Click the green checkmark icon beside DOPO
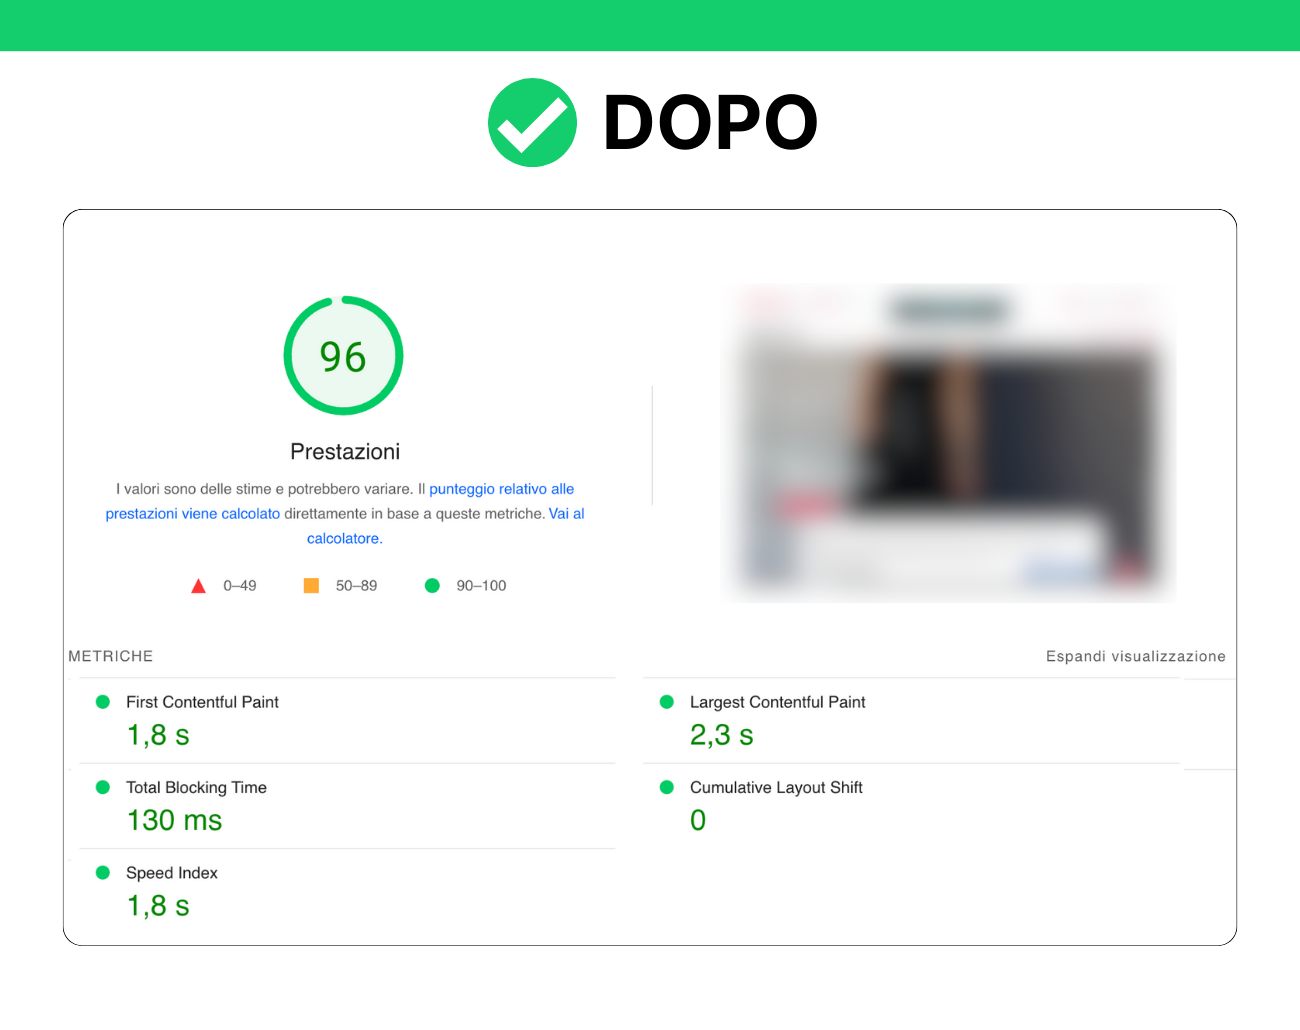 pyautogui.click(x=532, y=122)
